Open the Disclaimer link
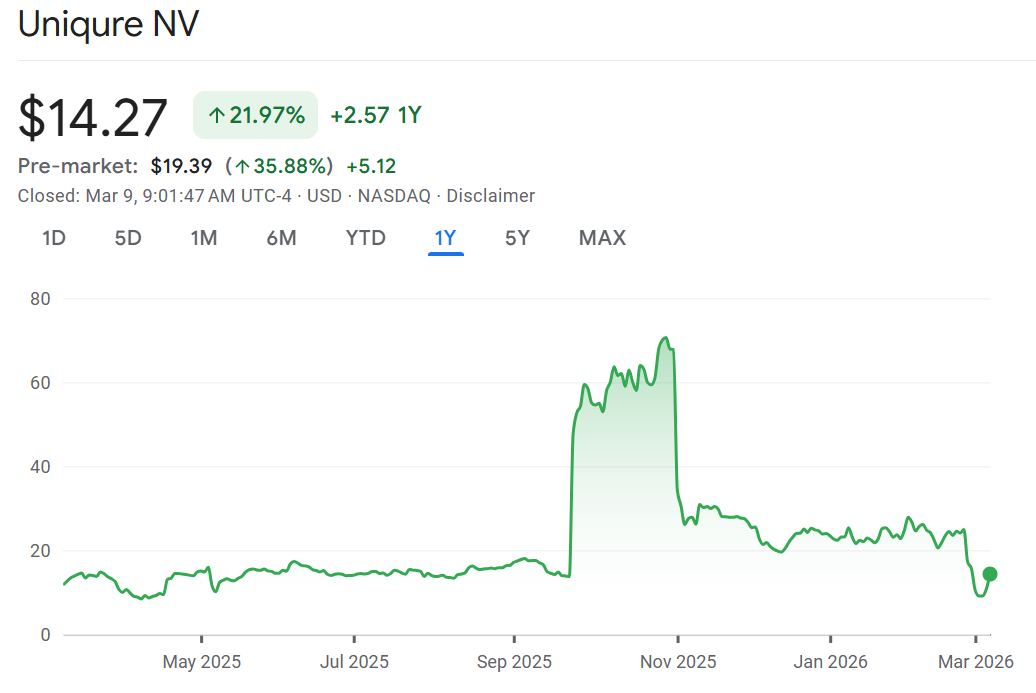 [x=490, y=196]
